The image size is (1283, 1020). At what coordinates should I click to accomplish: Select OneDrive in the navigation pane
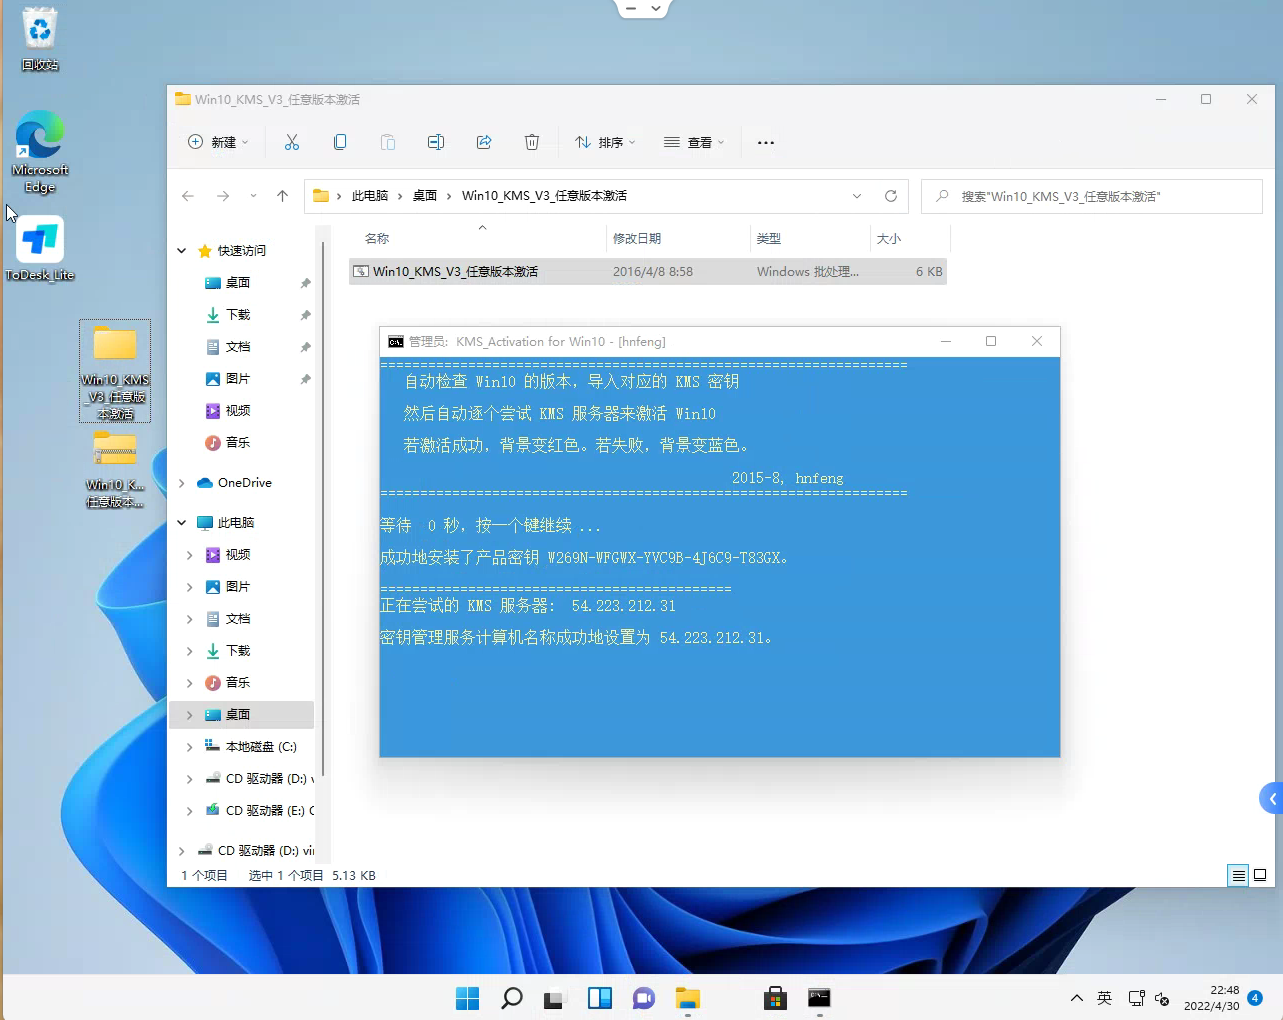tap(235, 483)
